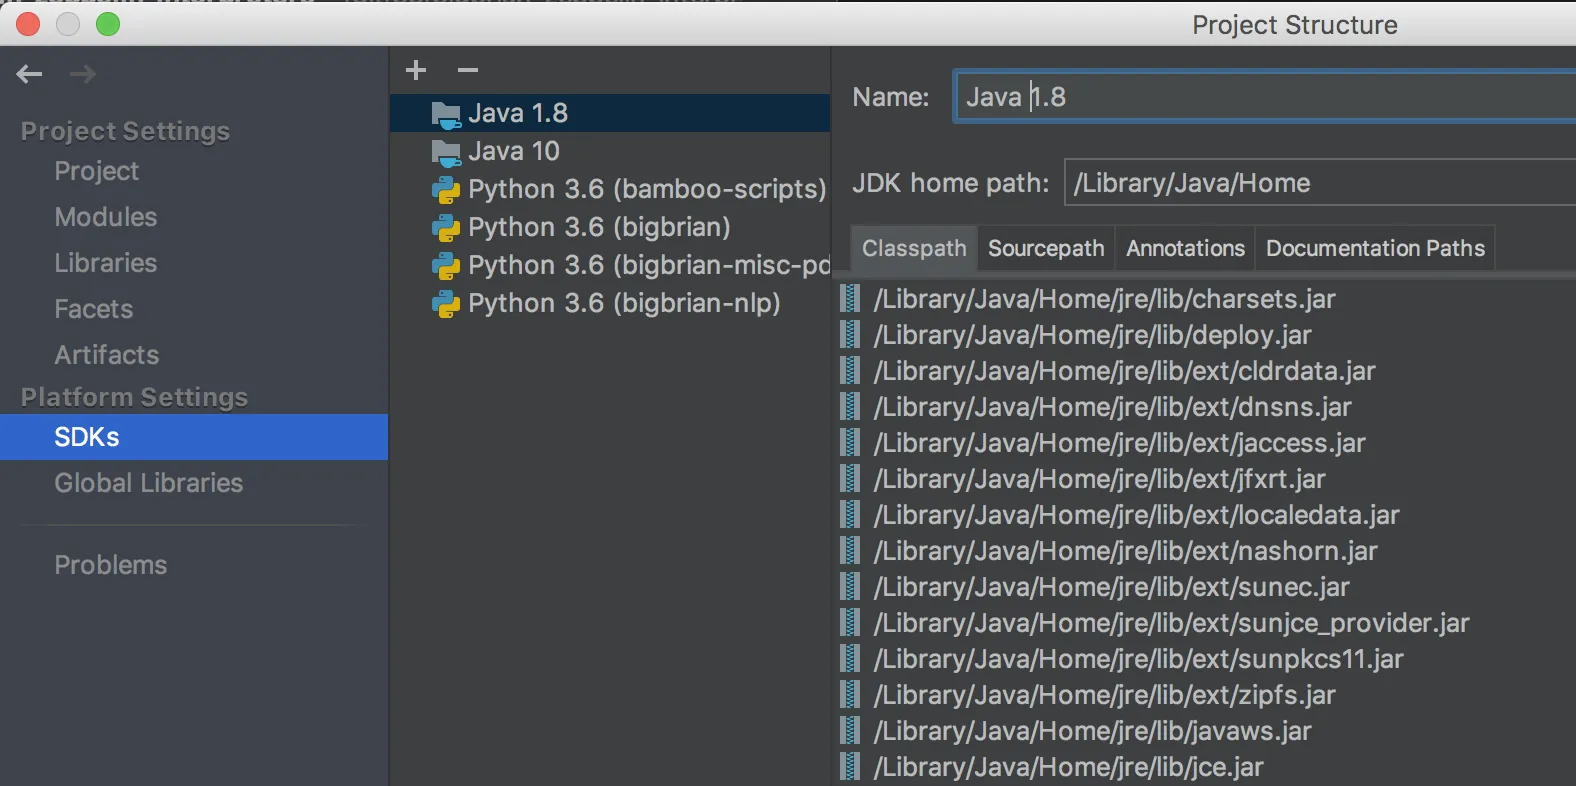Switch to the Classpath tab
The image size is (1576, 786).
tap(914, 248)
